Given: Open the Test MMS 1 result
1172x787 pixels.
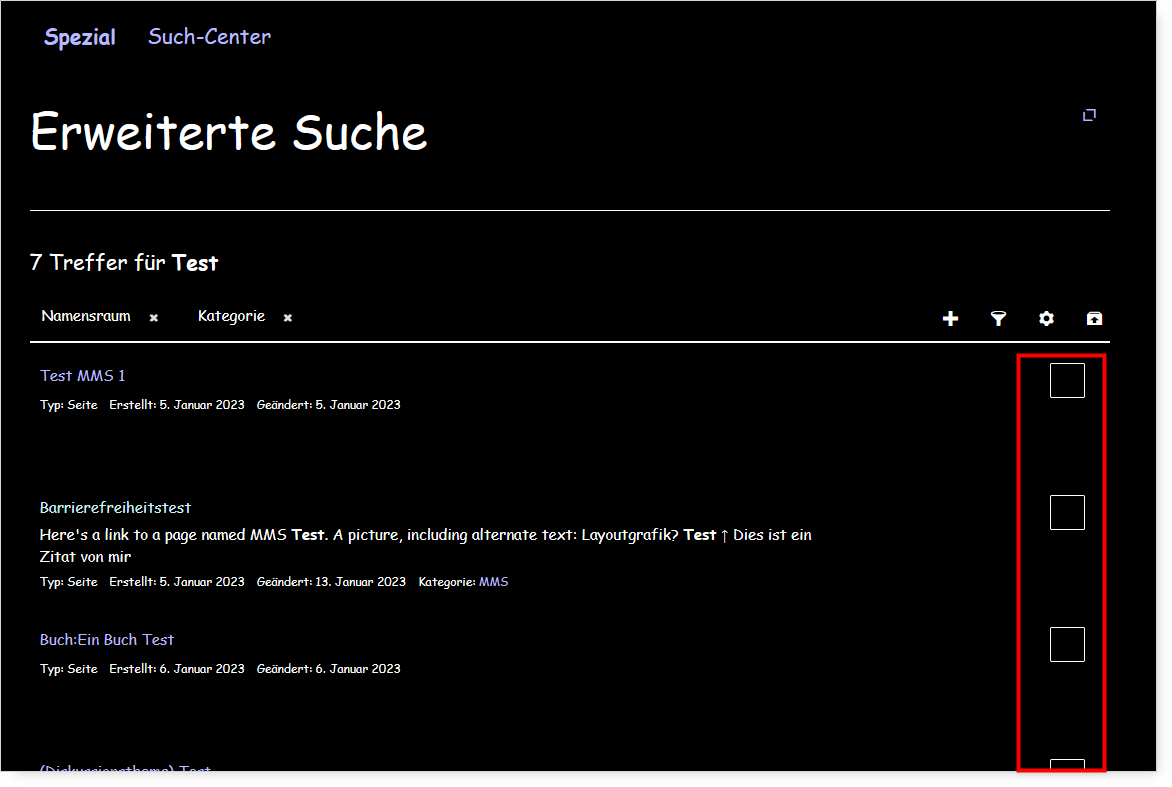Looking at the screenshot, I should (x=82, y=376).
